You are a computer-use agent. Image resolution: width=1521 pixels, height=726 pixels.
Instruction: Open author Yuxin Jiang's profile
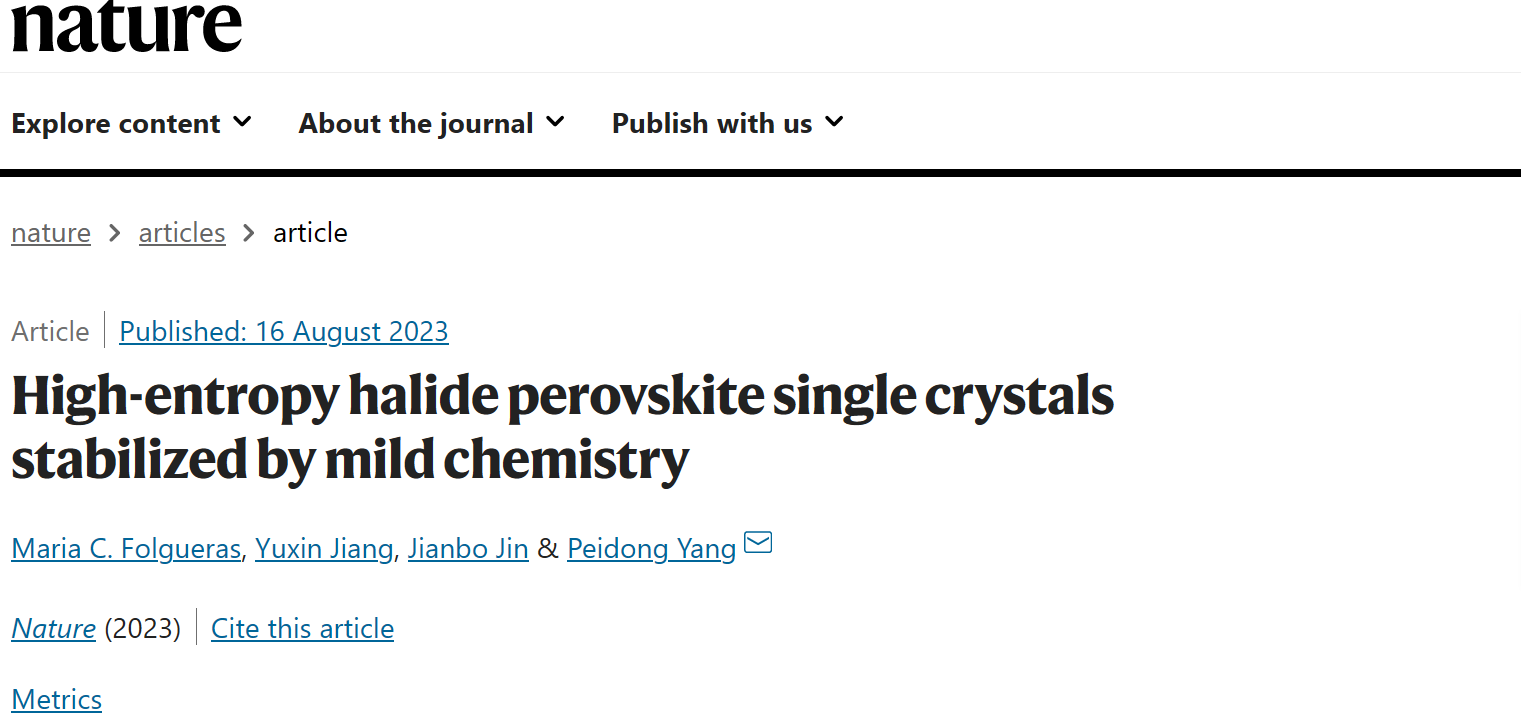click(x=324, y=549)
